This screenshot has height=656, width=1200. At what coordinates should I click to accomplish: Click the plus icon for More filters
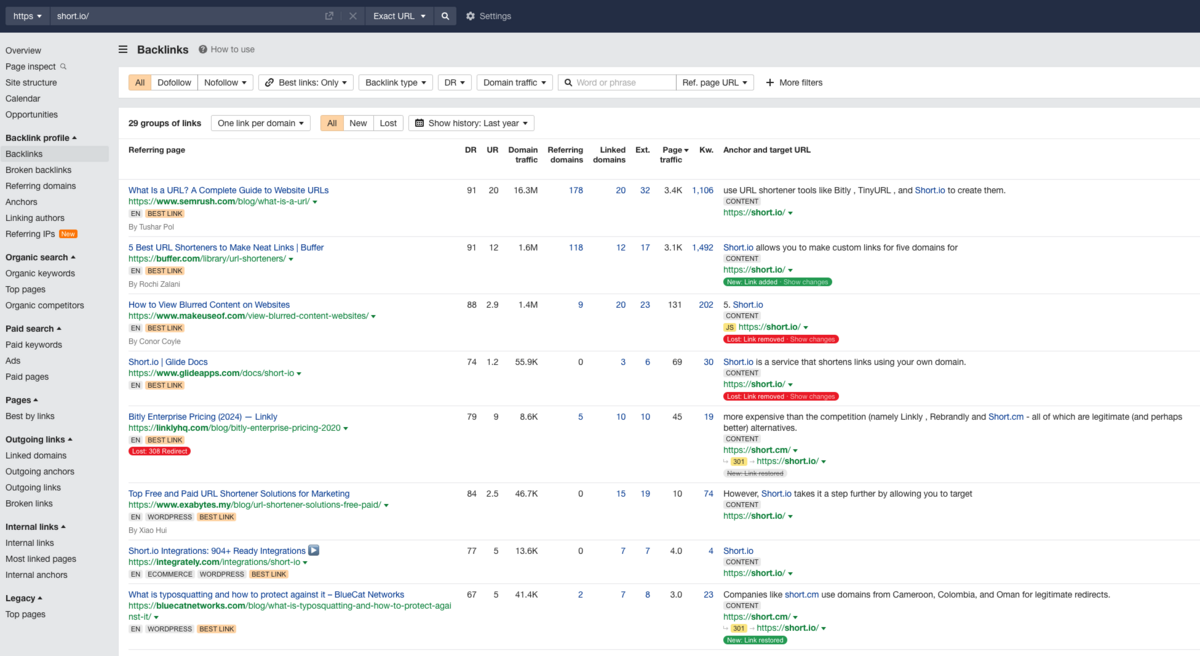click(x=770, y=83)
